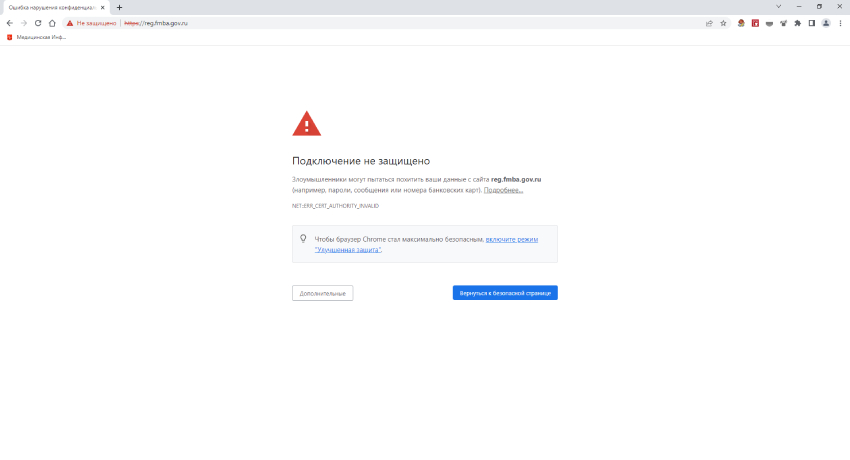The image size is (850, 460).
Task: Click the "Подключение не защищено" heading
Action: 361,161
